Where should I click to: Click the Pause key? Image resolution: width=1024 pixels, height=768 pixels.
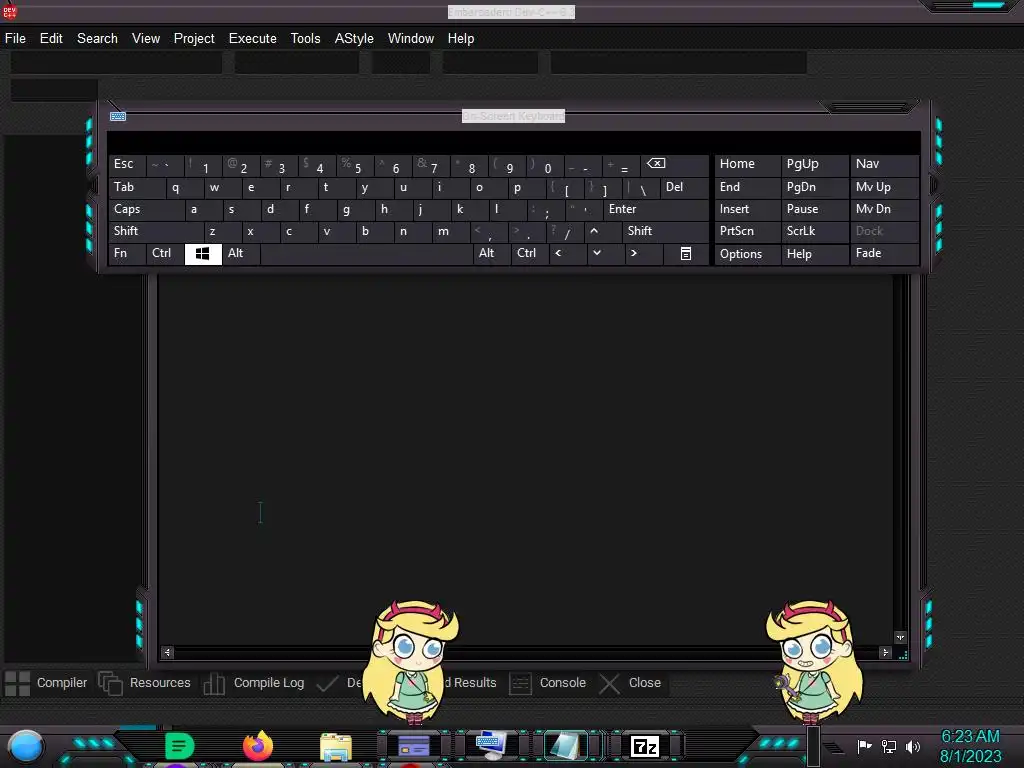point(814,210)
